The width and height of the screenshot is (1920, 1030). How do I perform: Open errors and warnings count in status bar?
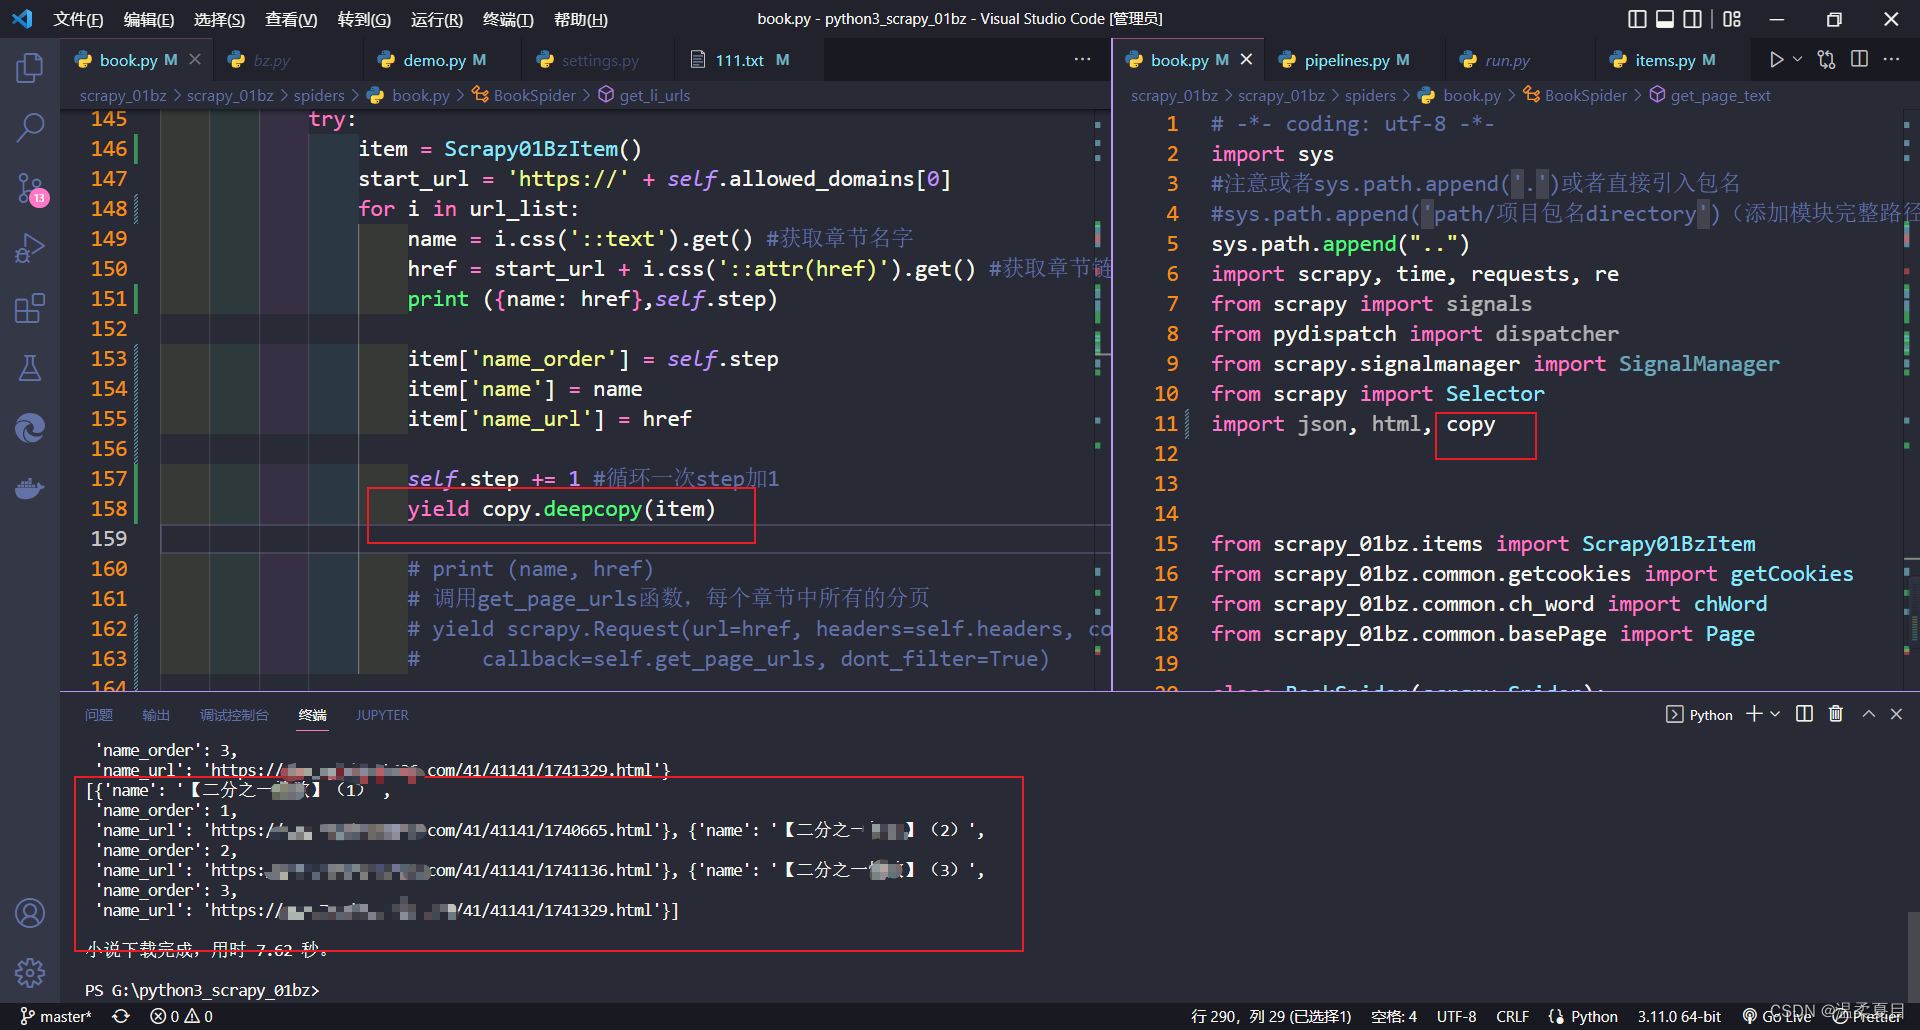pyautogui.click(x=182, y=1016)
